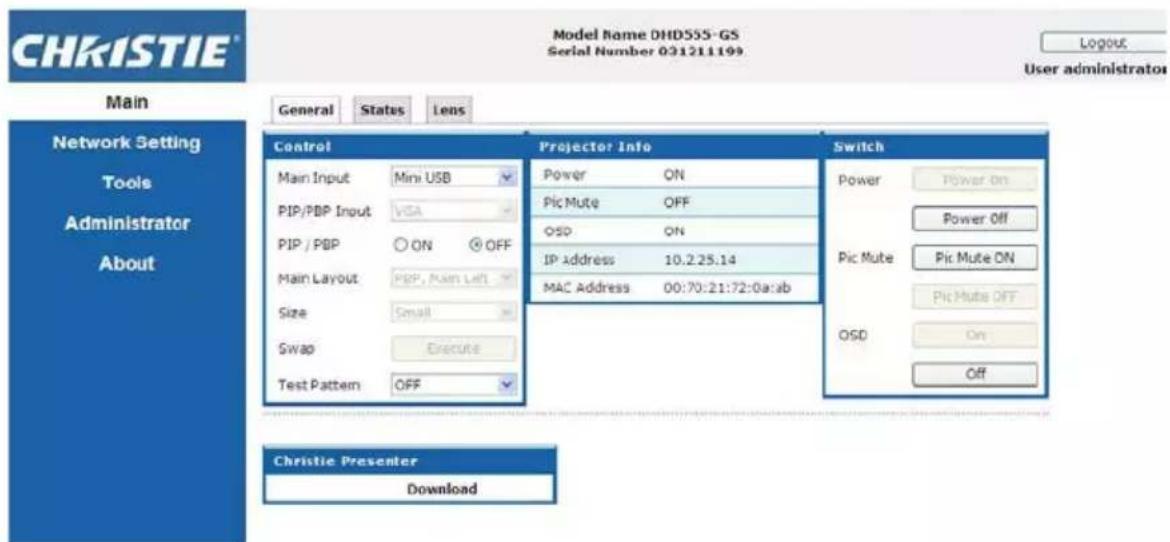Click the OSD row in Projector Info
Viewport: 1170px width, 542px height.
click(675, 231)
